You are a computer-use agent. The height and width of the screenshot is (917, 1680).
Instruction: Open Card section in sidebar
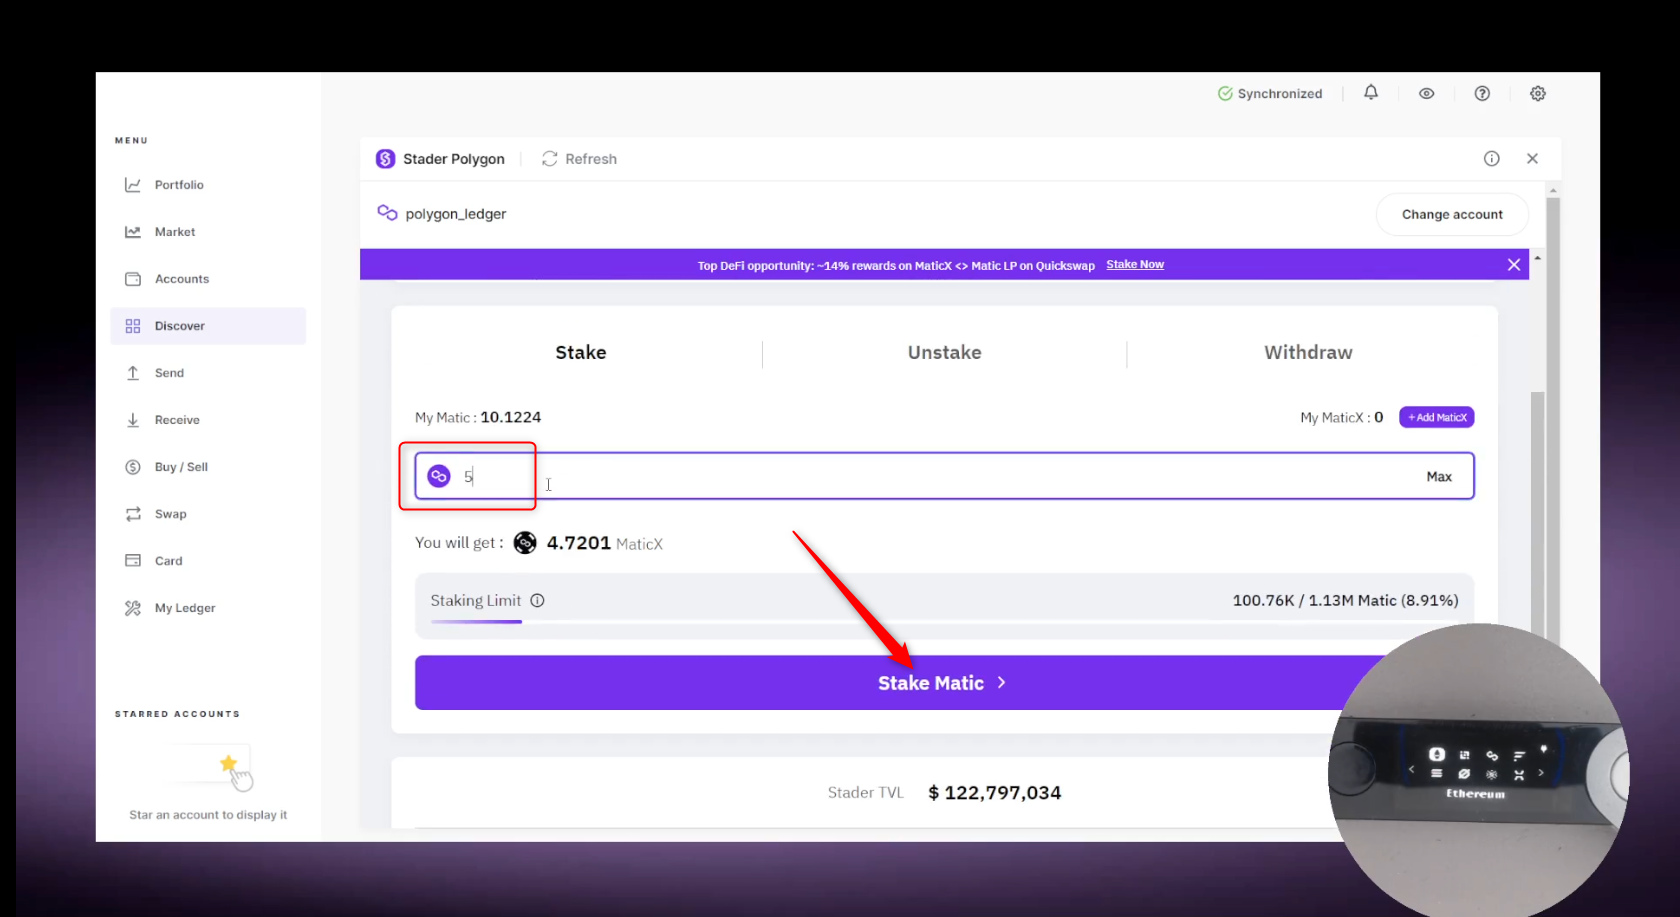click(168, 561)
